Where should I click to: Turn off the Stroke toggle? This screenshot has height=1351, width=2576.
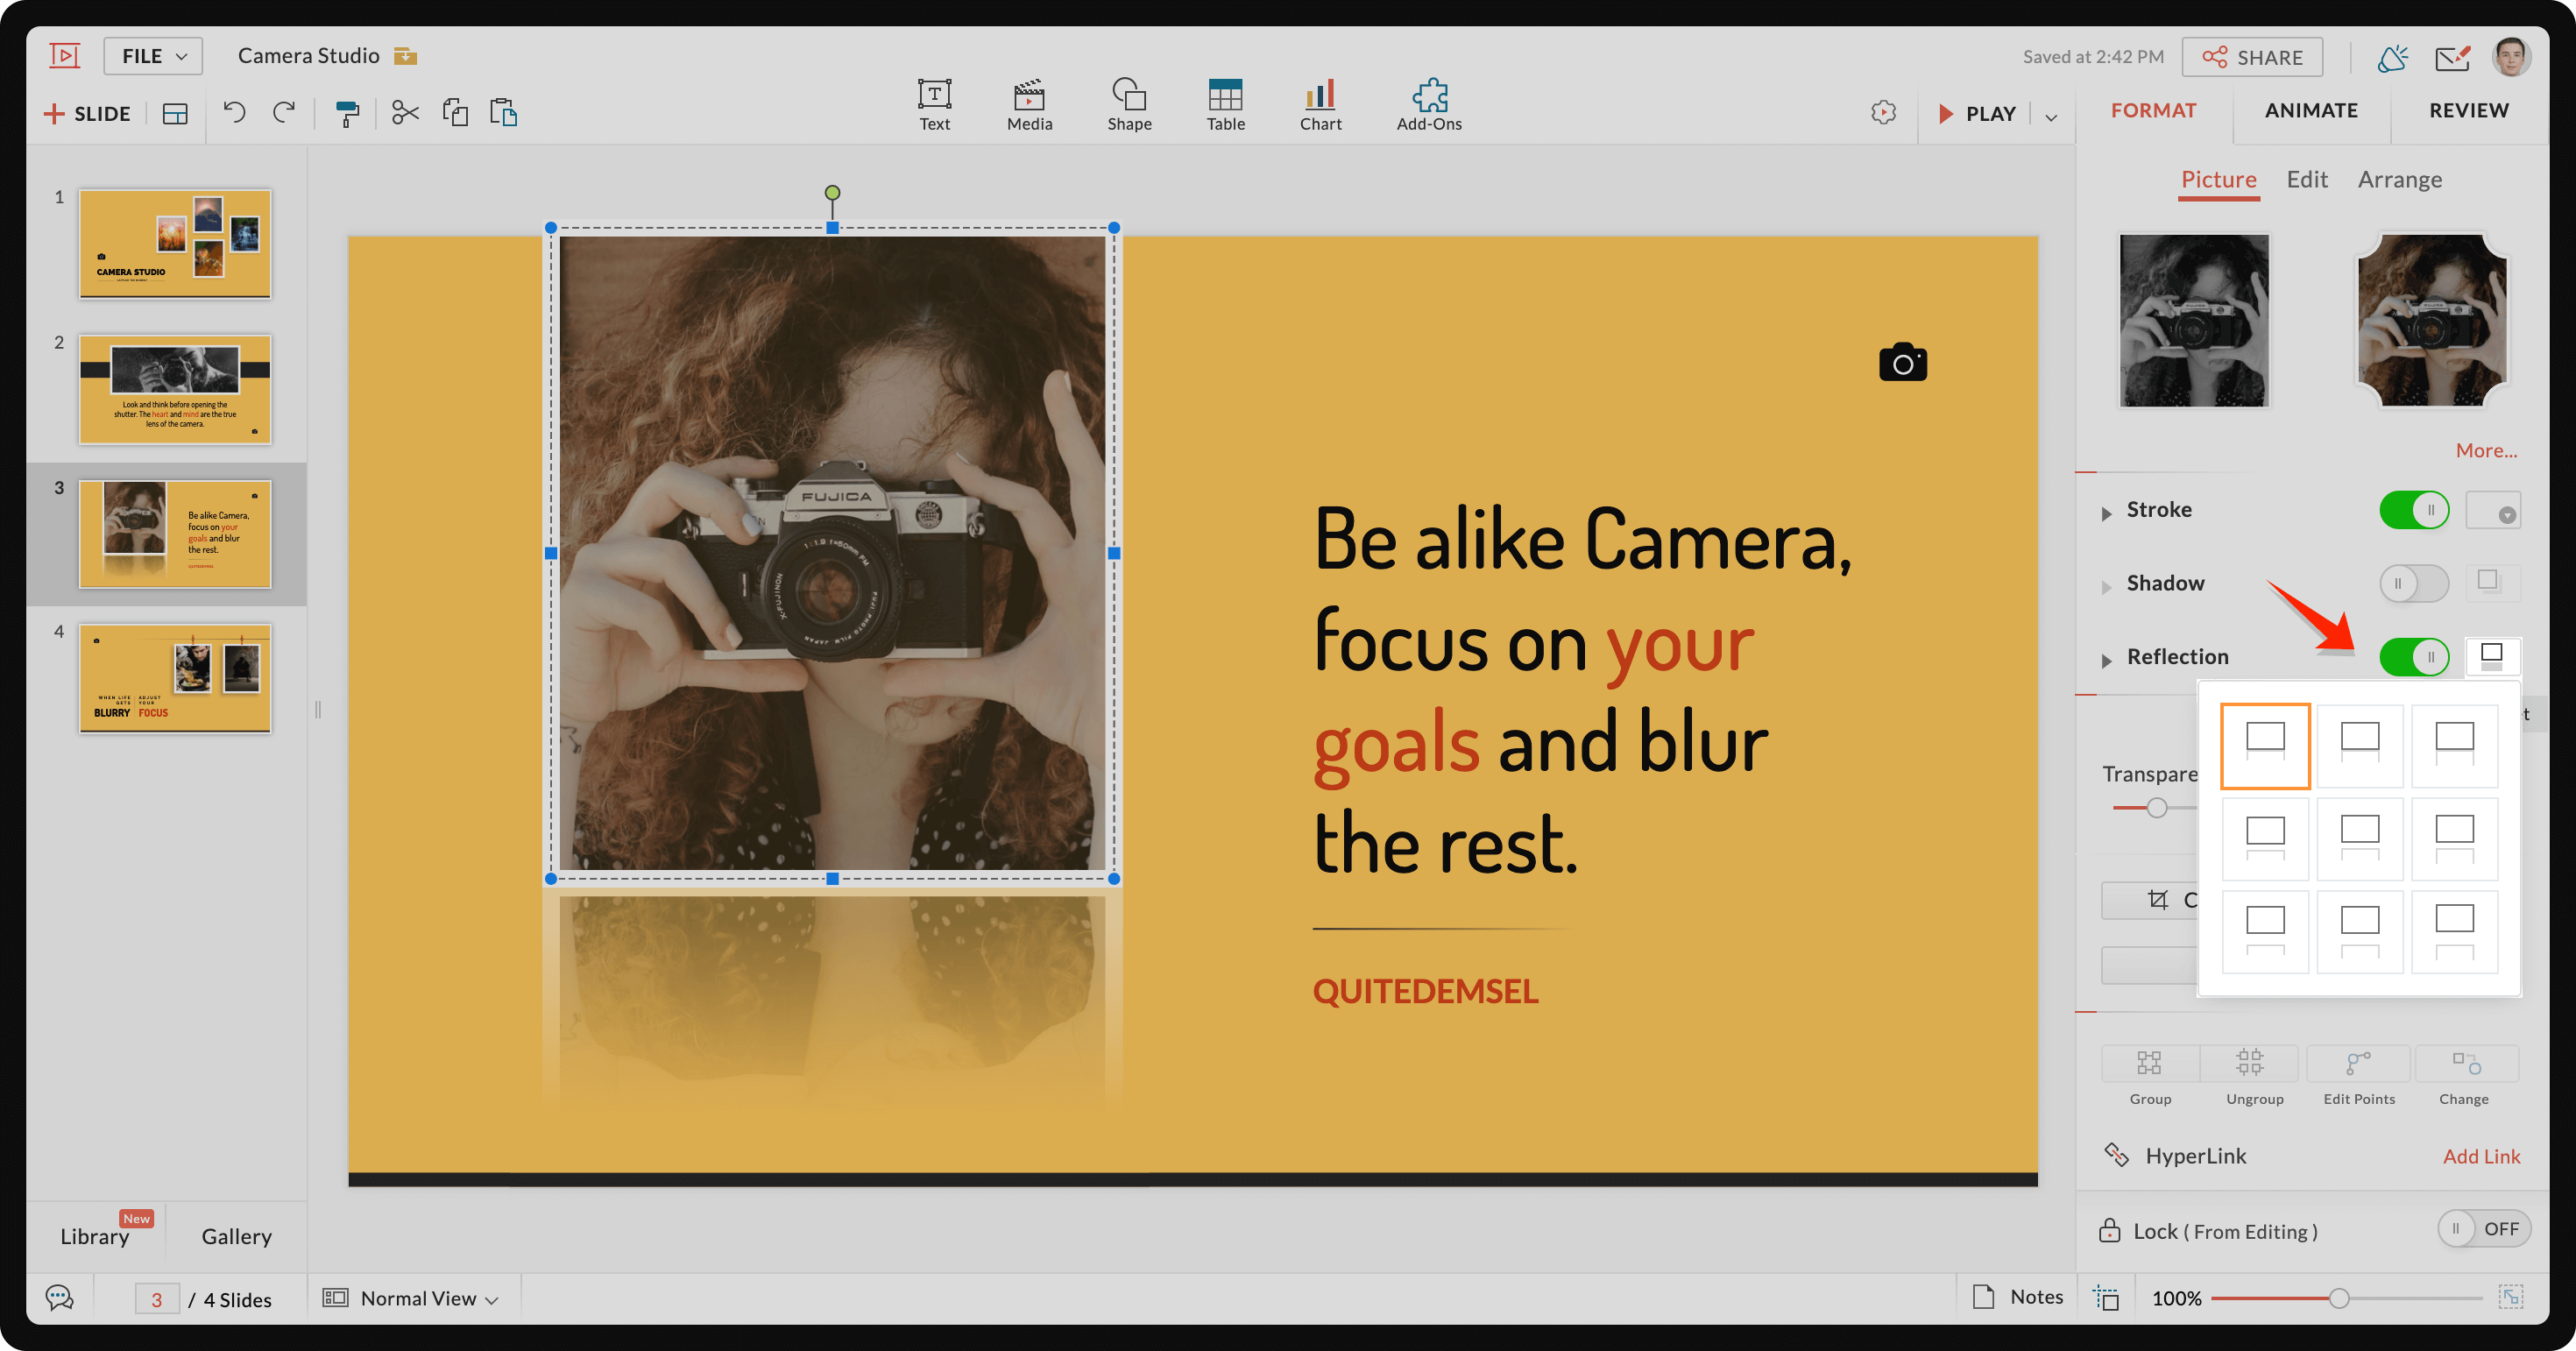coord(2413,510)
